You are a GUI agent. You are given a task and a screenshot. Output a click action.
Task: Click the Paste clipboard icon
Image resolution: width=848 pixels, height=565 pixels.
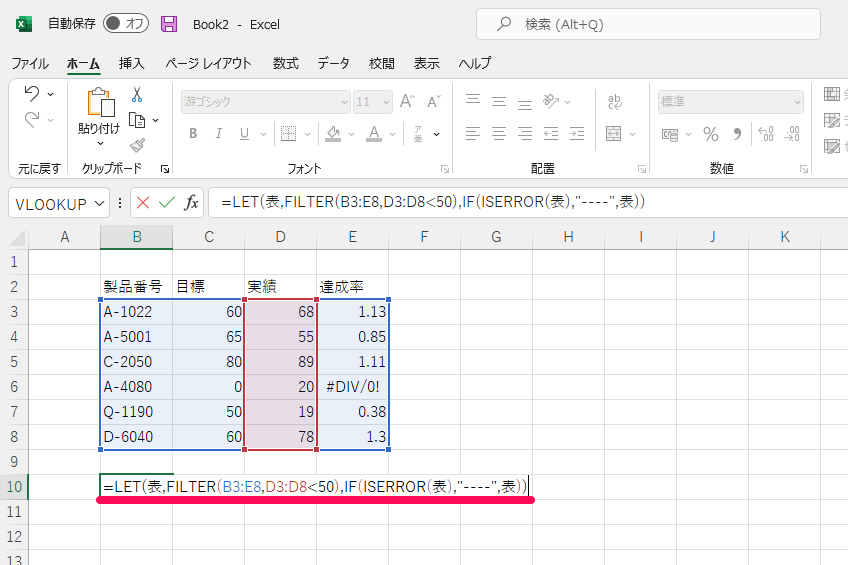(101, 102)
